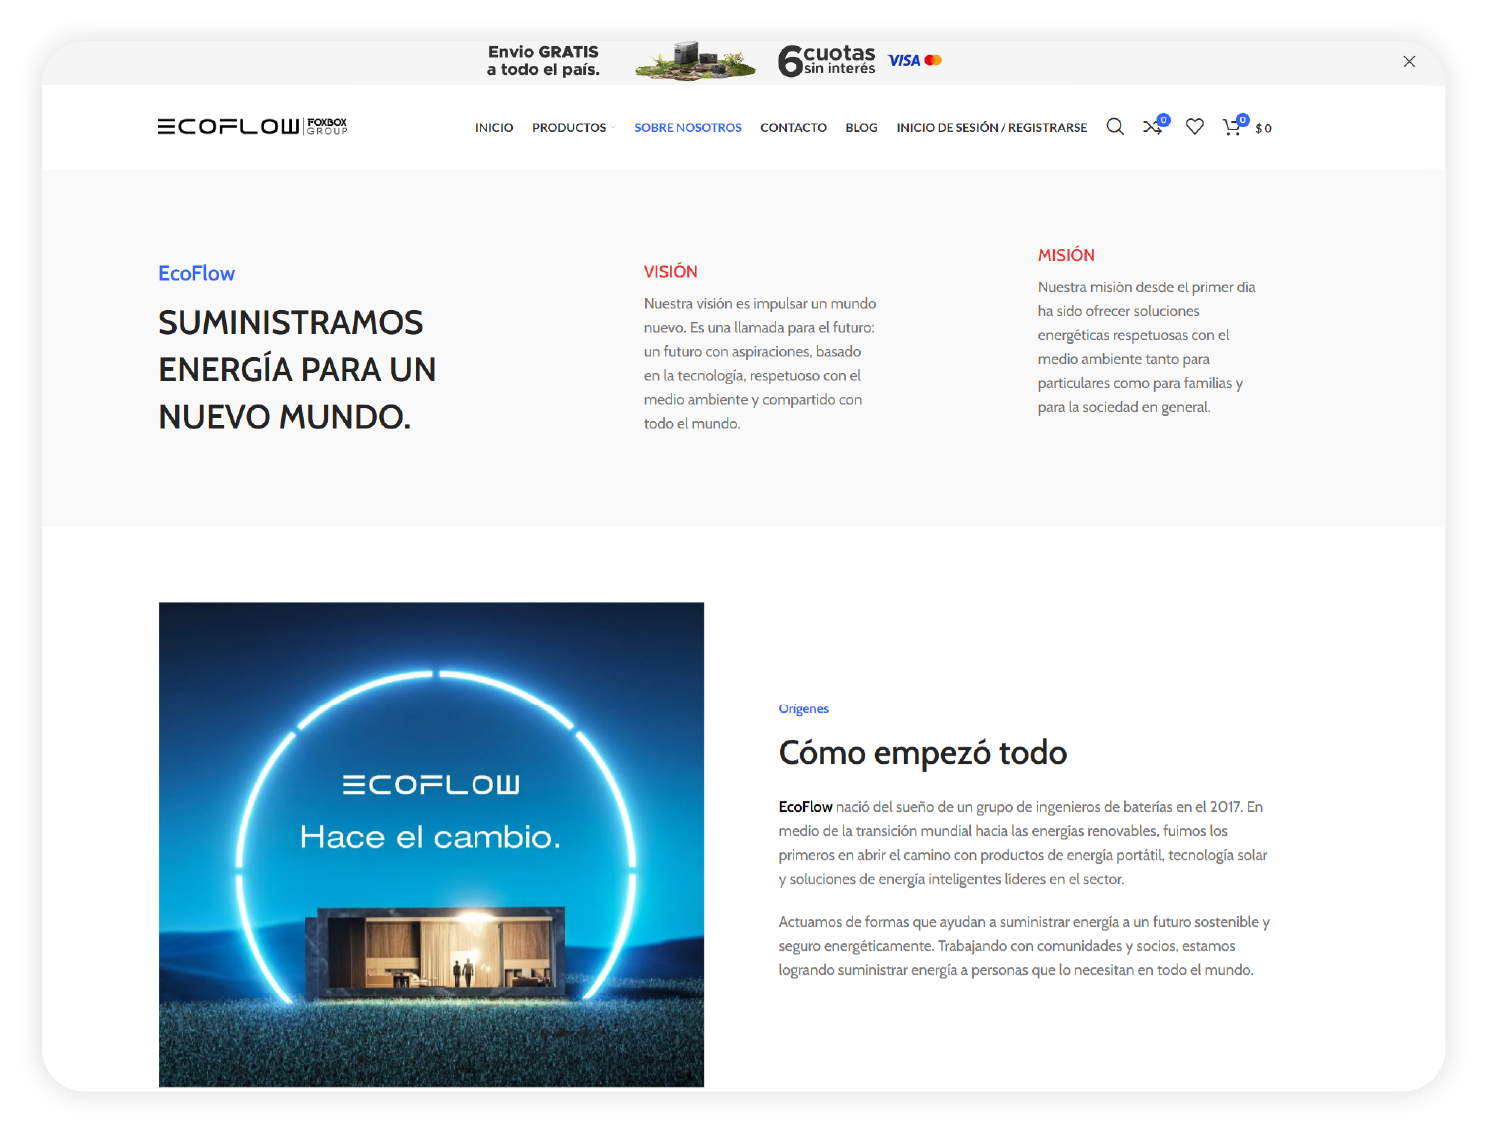
Task: Open the Contacto page
Action: (793, 128)
